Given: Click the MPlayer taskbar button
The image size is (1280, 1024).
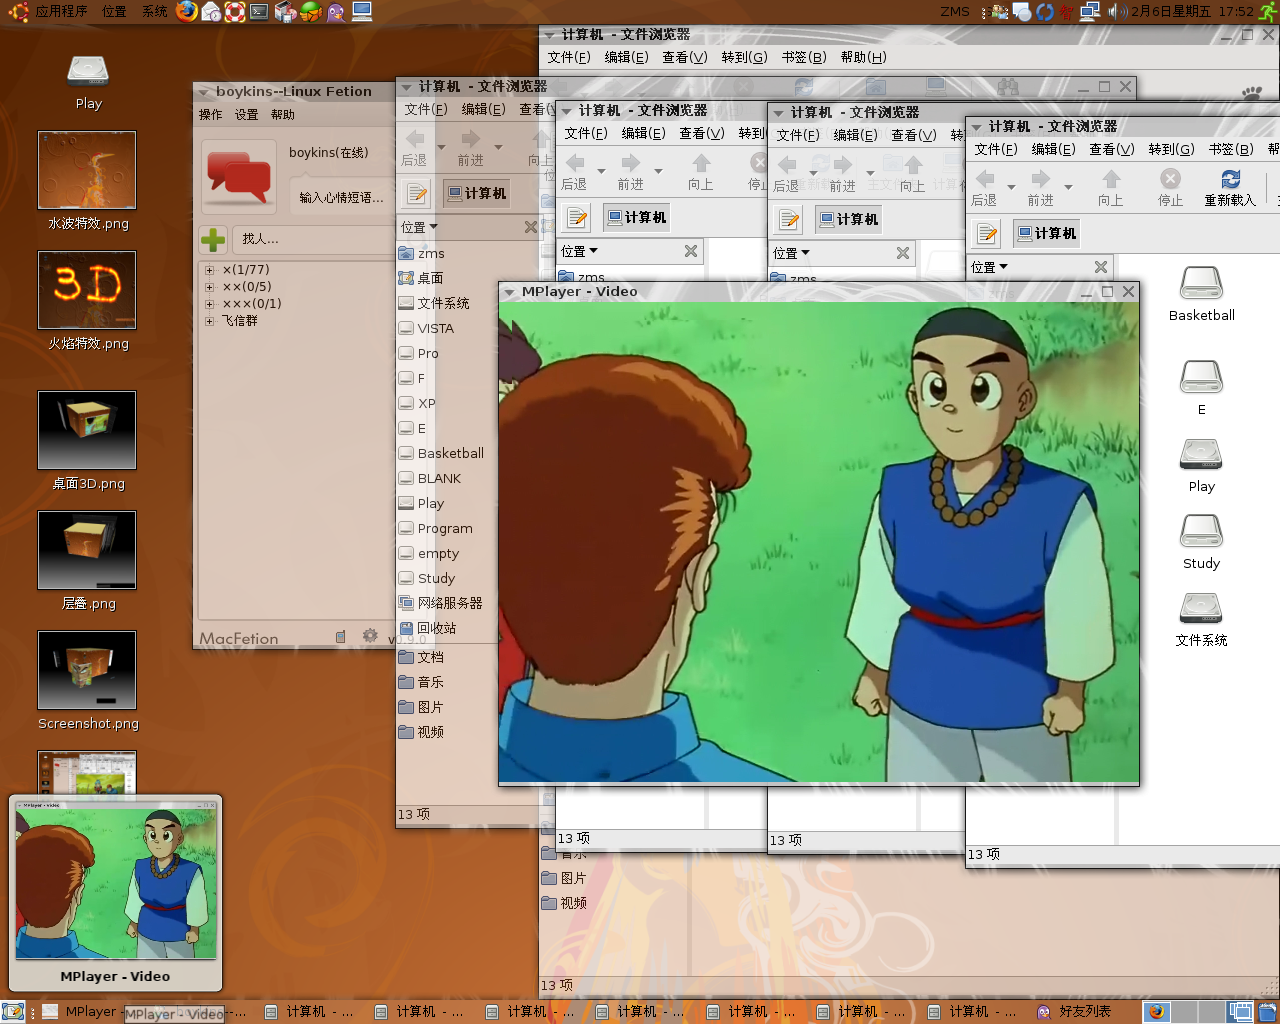Looking at the screenshot, I should pos(82,1012).
